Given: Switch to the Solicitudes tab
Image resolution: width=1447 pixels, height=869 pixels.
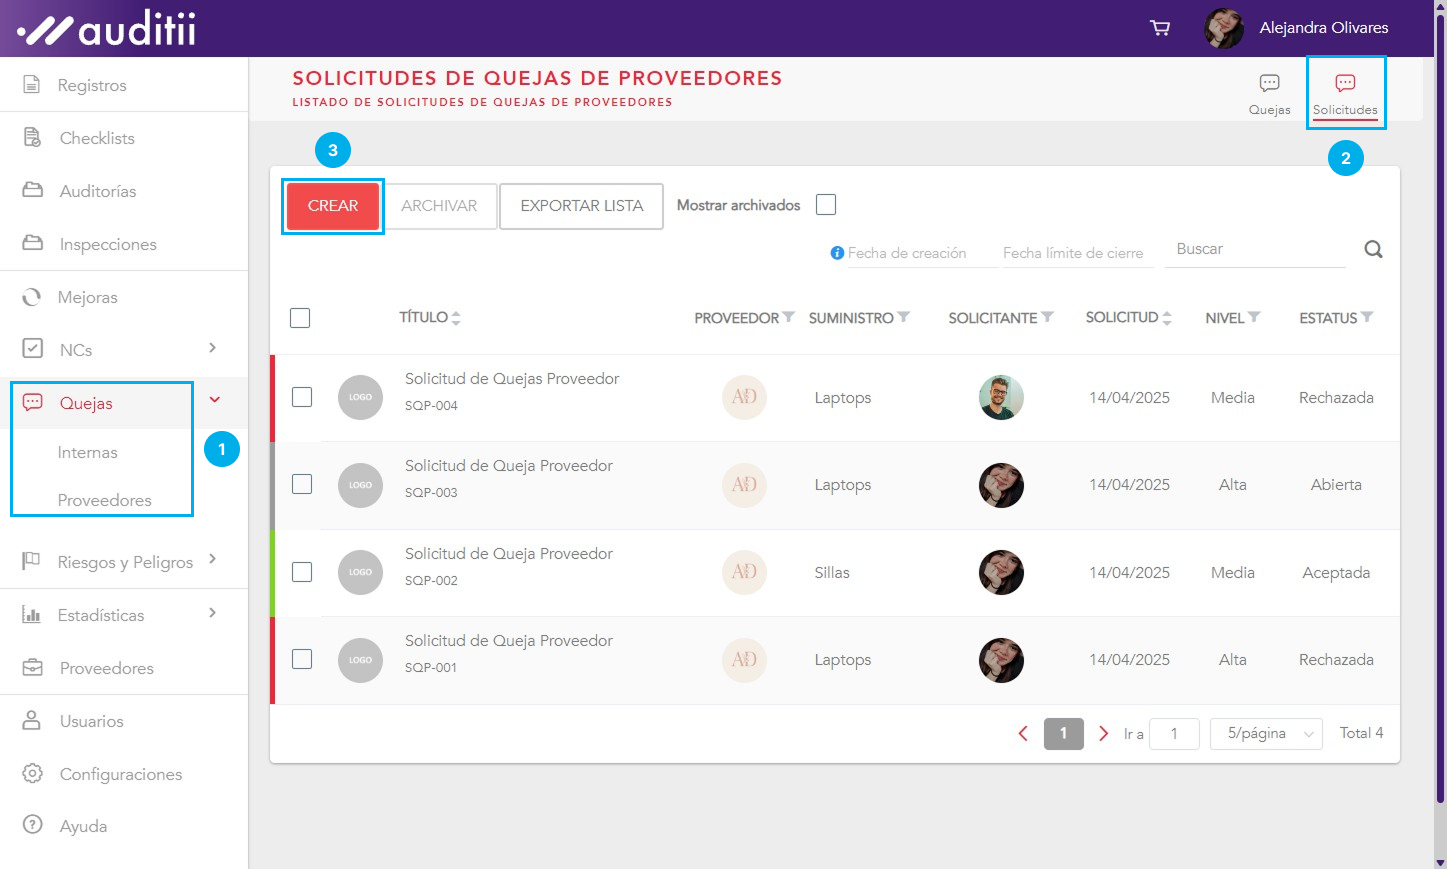Looking at the screenshot, I should point(1345,93).
